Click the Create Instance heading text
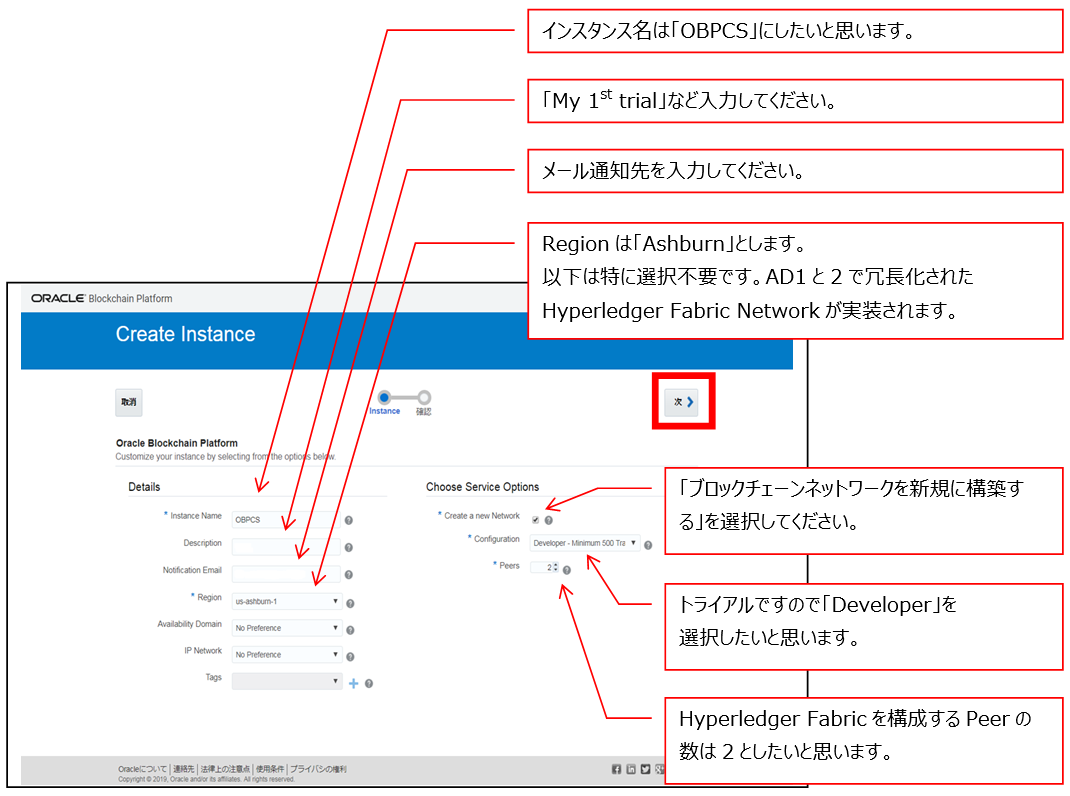Image resolution: width=1070 pixels, height=796 pixels. pos(185,334)
